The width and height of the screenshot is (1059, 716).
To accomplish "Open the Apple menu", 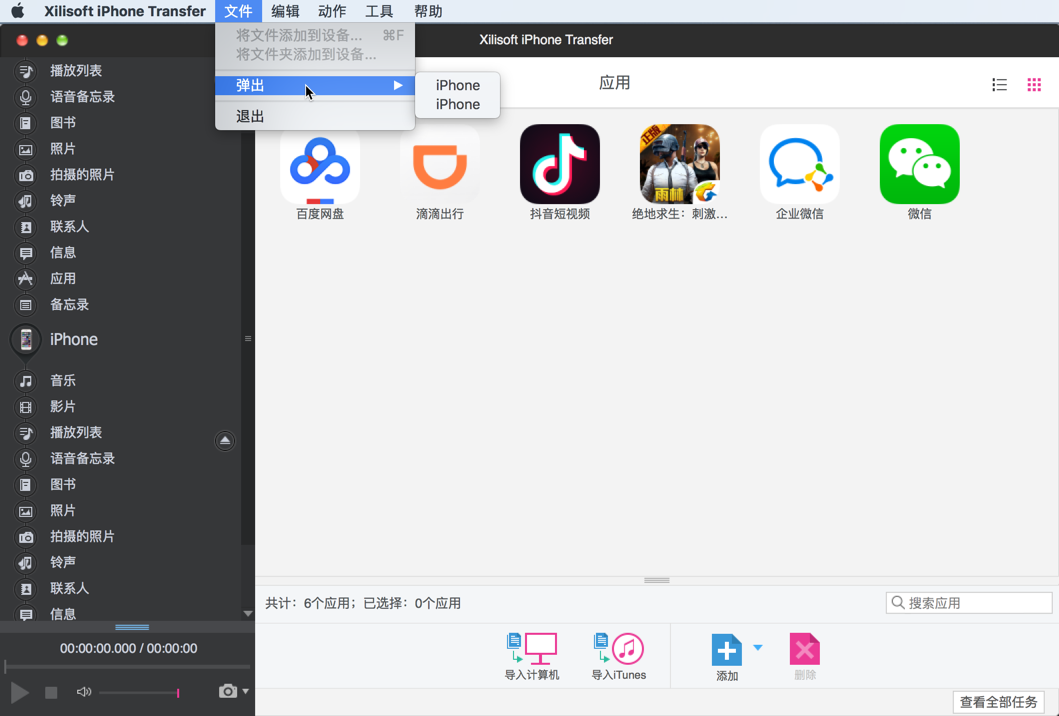I will point(18,11).
